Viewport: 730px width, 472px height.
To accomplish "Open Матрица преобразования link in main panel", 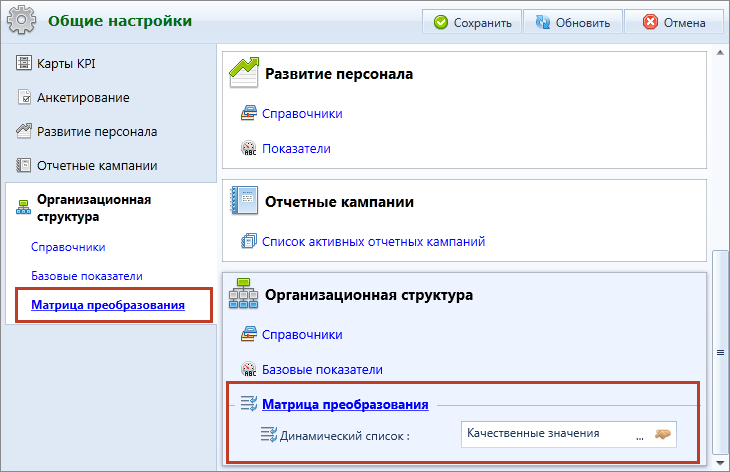I will [x=345, y=405].
